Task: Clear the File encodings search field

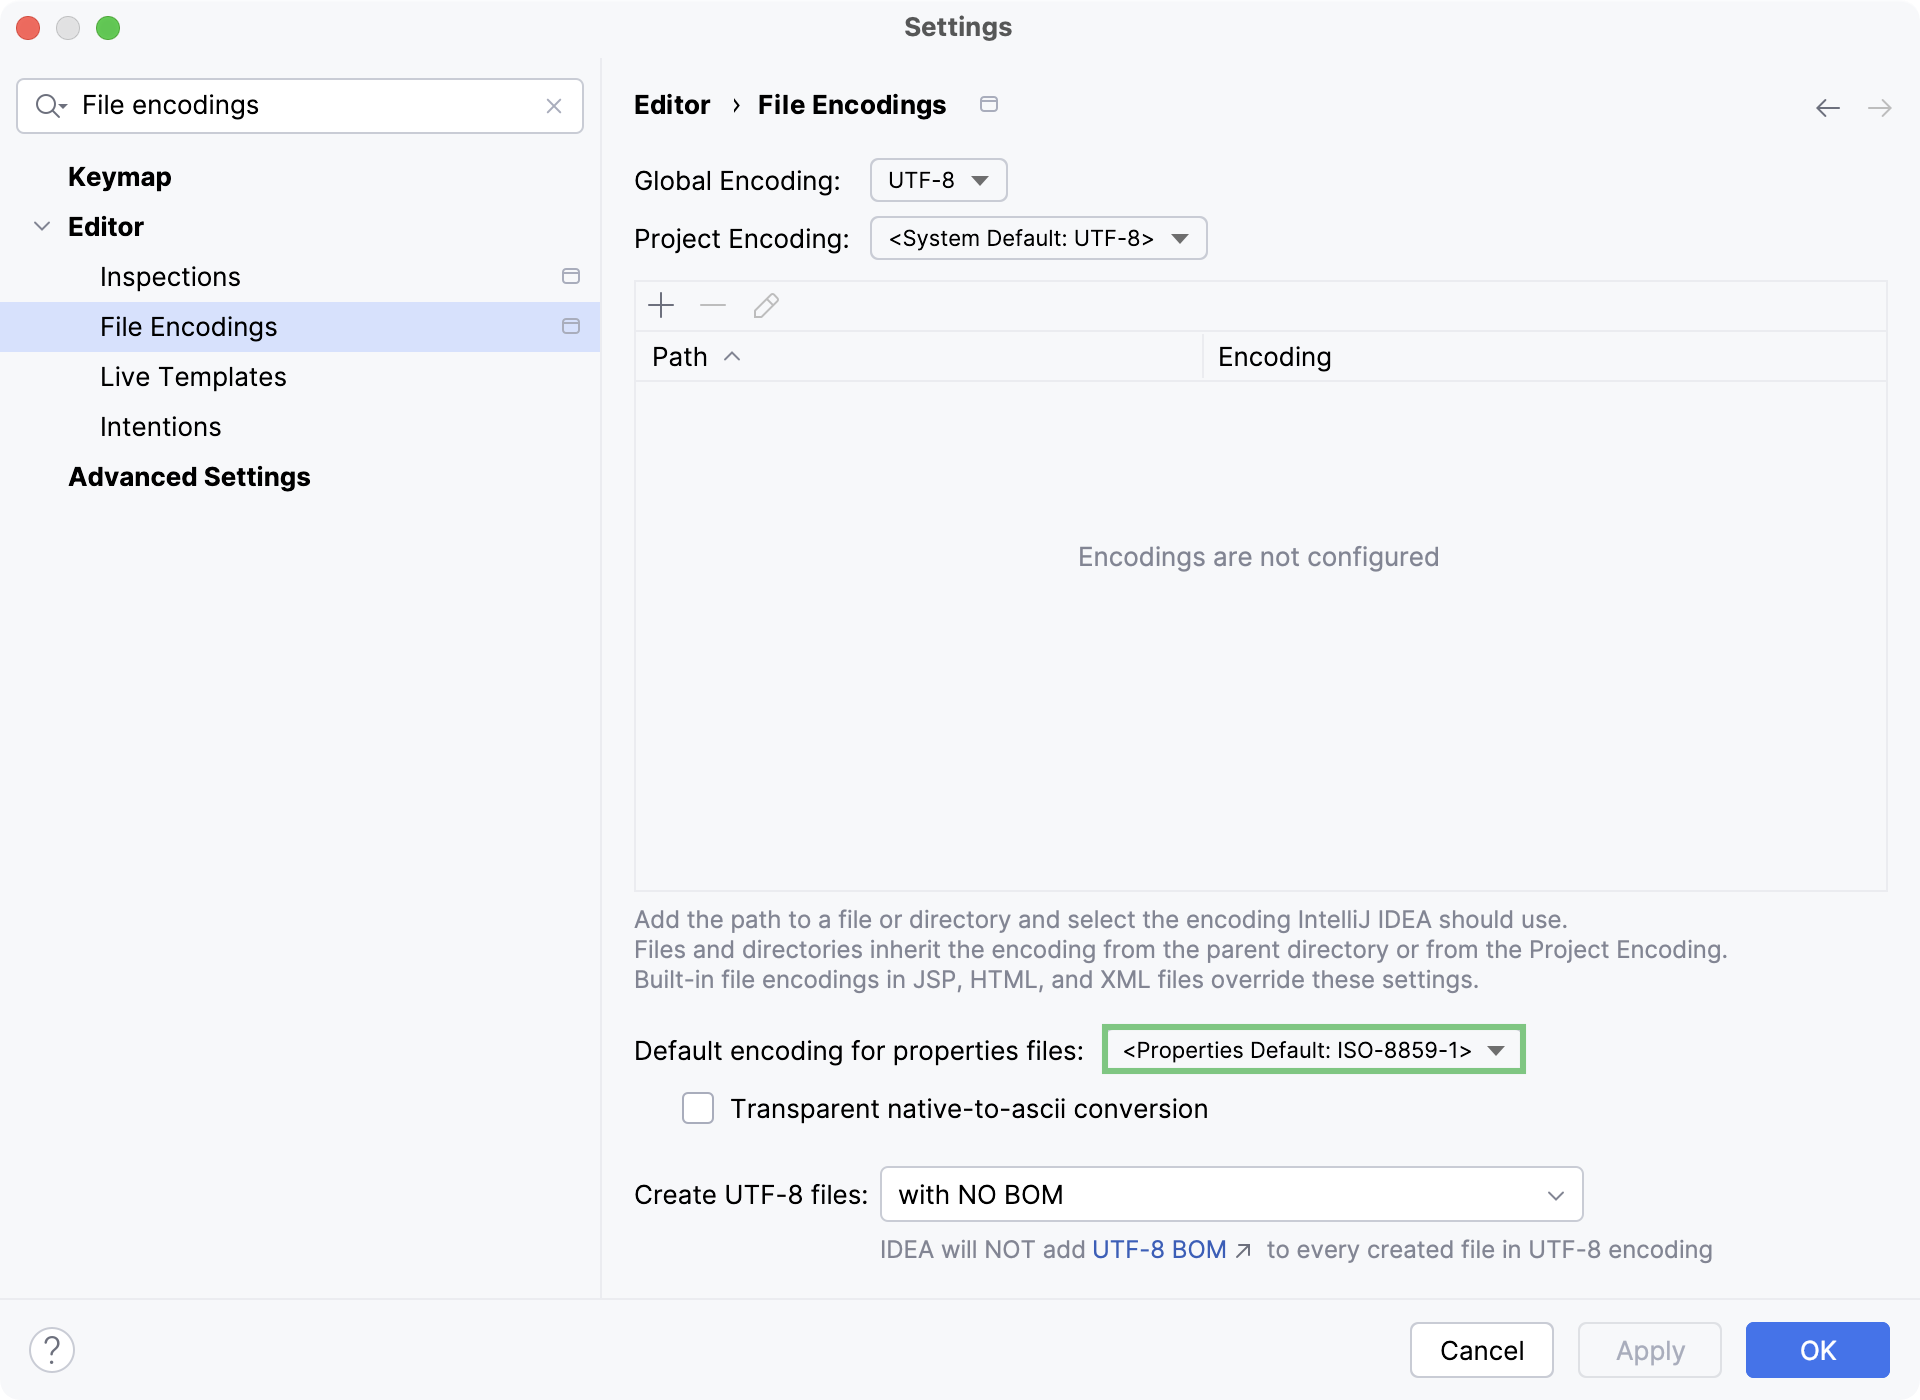Action: pos(554,105)
